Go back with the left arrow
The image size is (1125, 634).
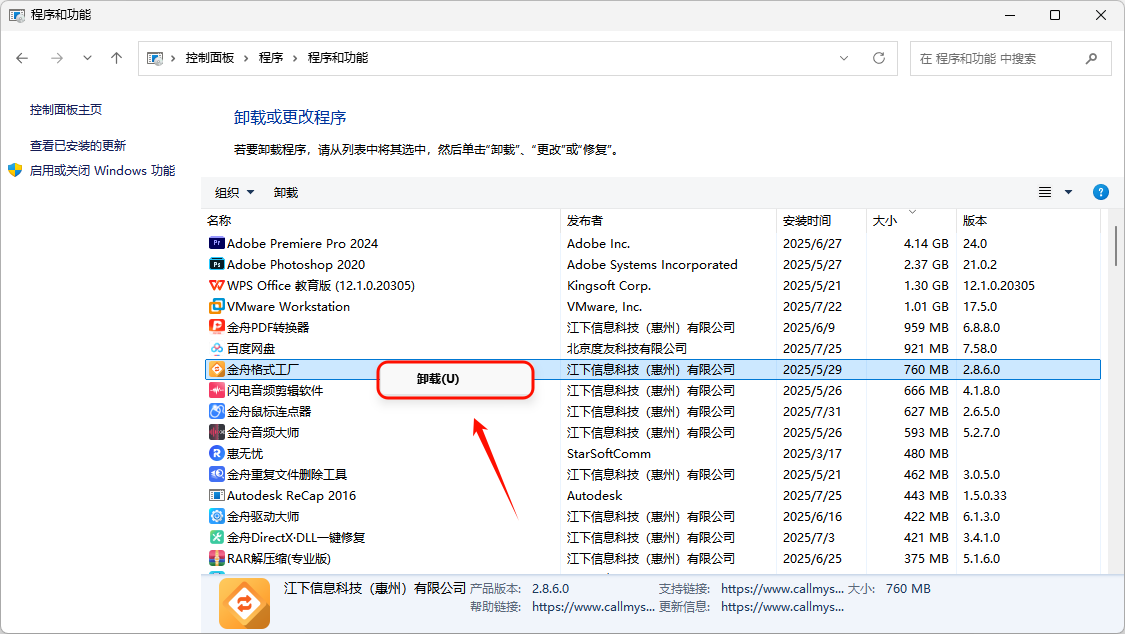coord(22,58)
